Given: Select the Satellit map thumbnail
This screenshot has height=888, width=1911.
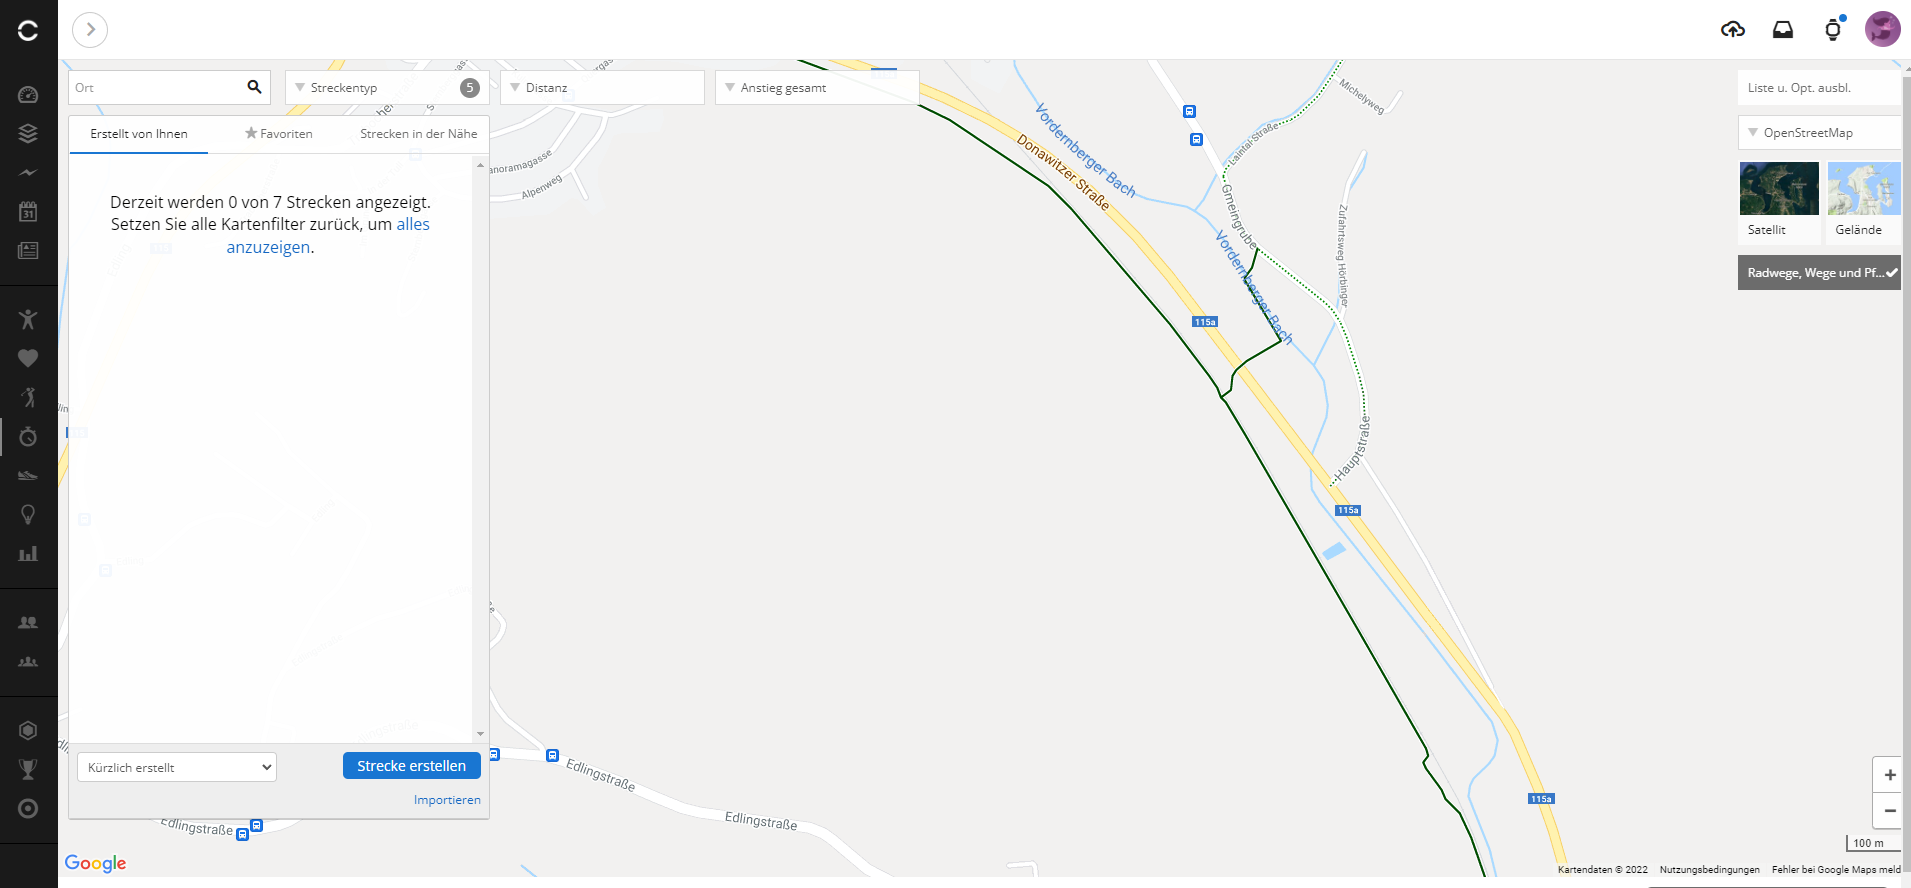Looking at the screenshot, I should coord(1779,201).
